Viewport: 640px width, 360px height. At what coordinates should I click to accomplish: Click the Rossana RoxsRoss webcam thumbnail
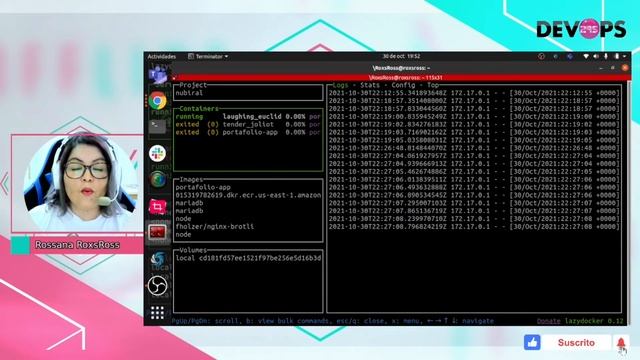click(80, 183)
